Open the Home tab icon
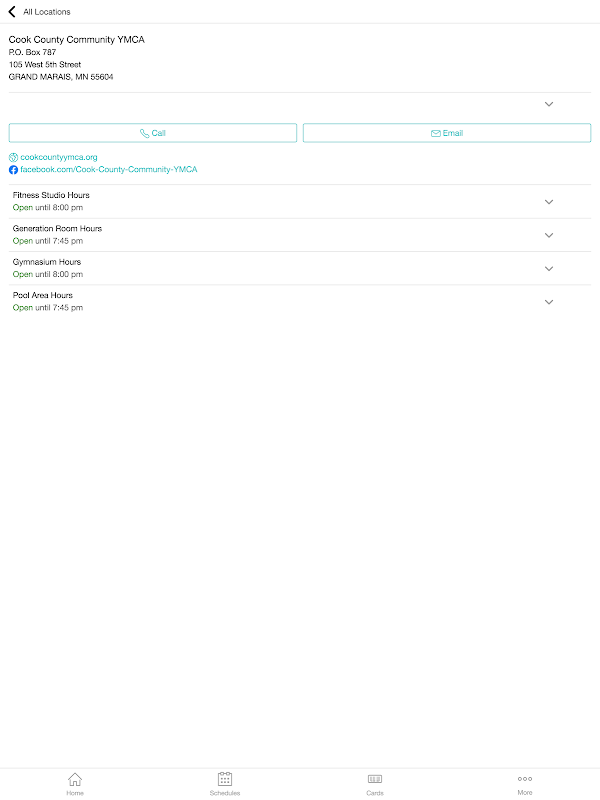Viewport: 600px width, 800px height. (75, 779)
